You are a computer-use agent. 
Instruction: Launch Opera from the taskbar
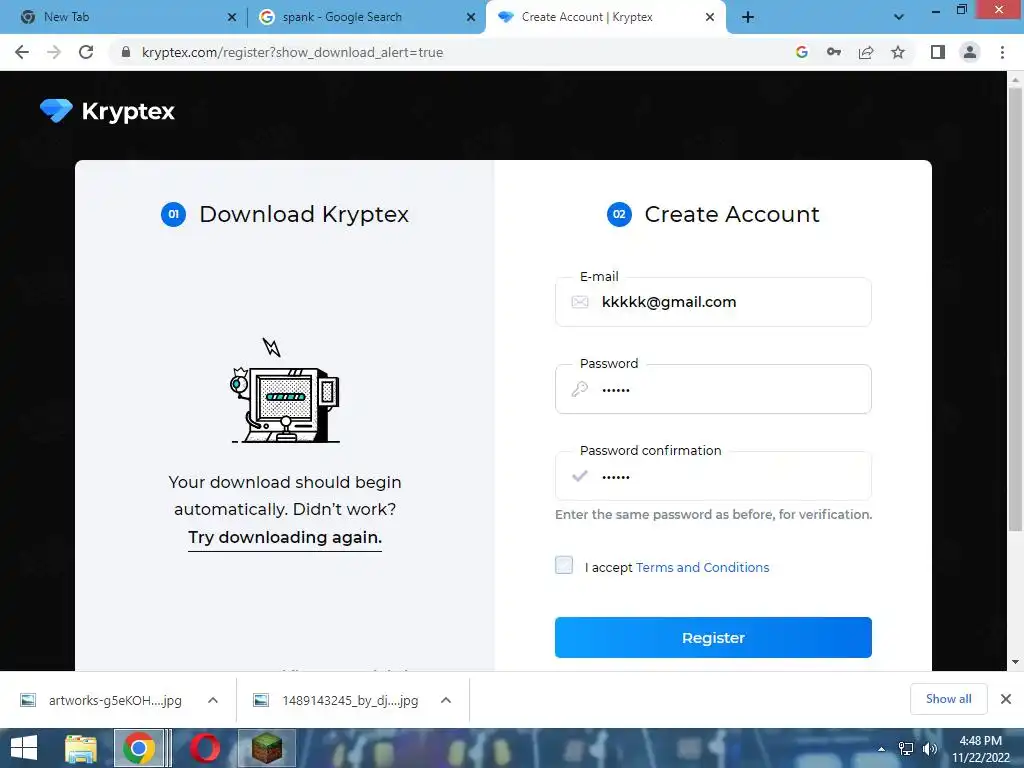point(205,748)
